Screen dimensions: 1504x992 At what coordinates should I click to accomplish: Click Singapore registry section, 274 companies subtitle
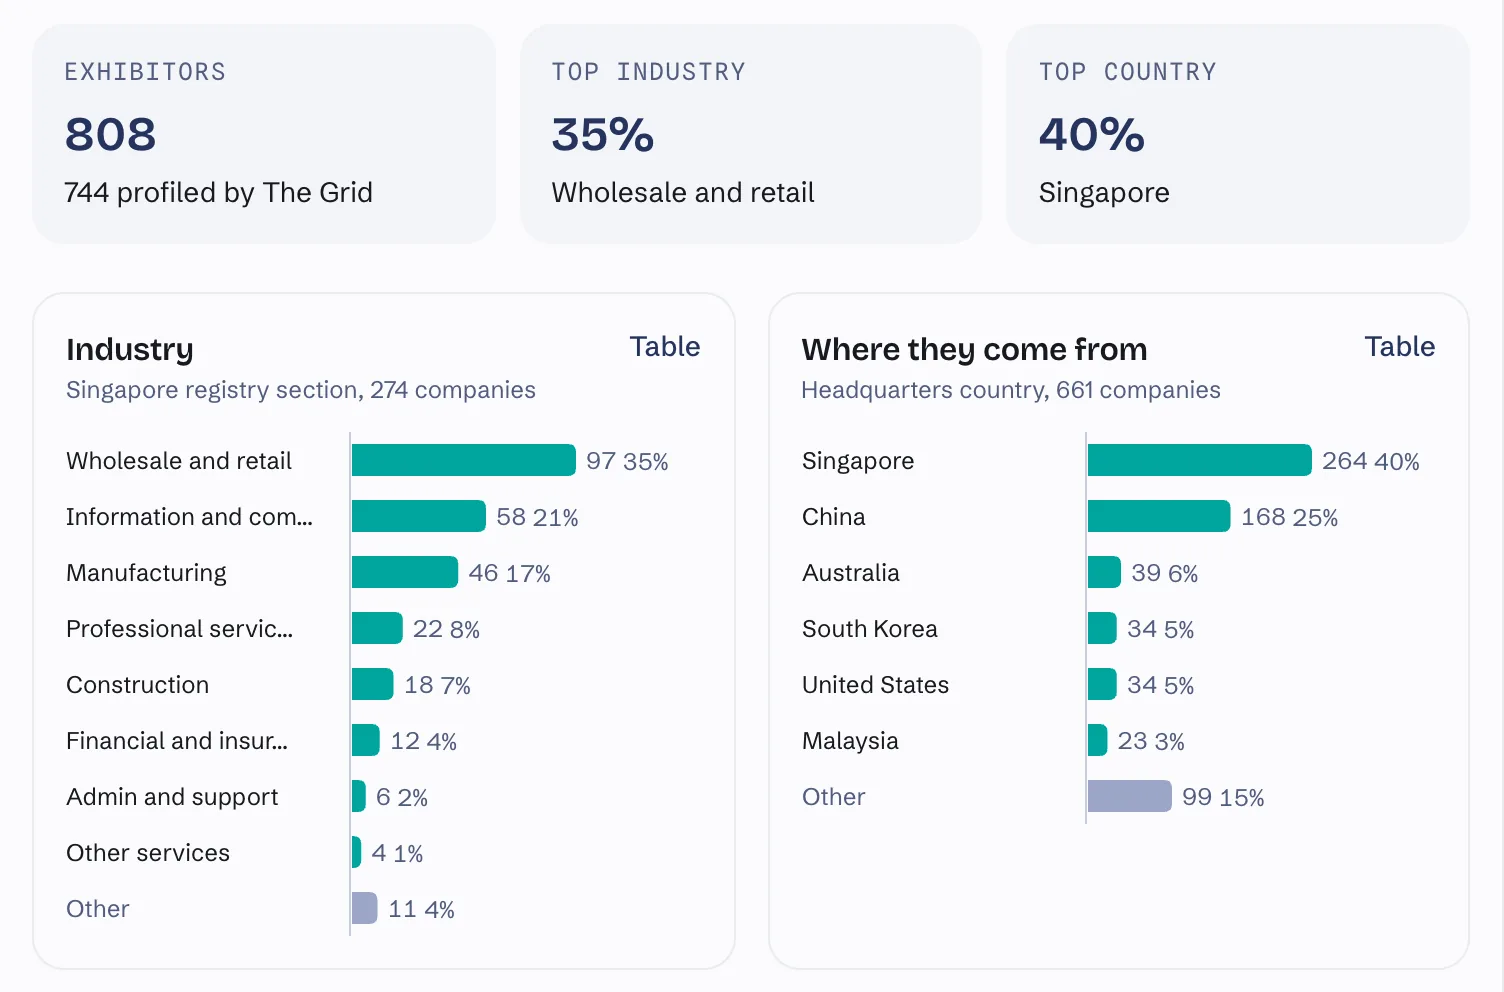[301, 390]
